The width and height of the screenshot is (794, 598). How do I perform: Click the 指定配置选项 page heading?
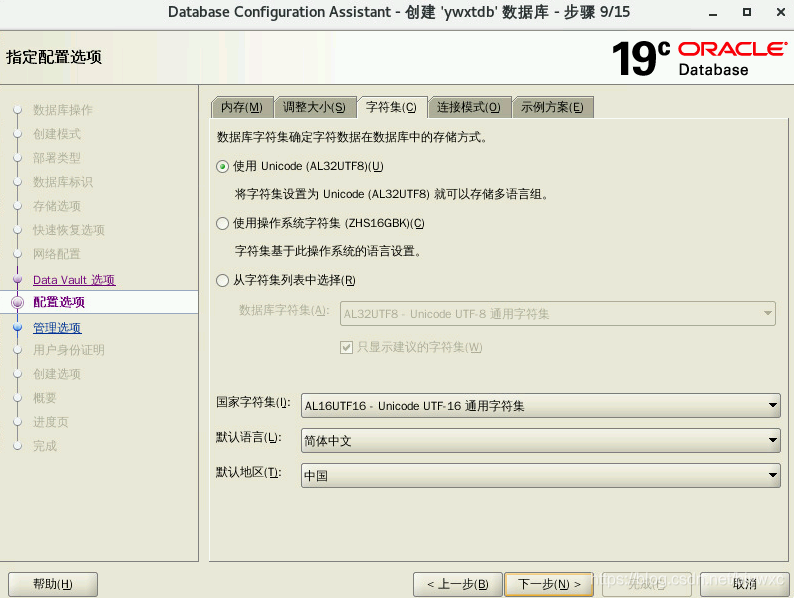point(54,57)
